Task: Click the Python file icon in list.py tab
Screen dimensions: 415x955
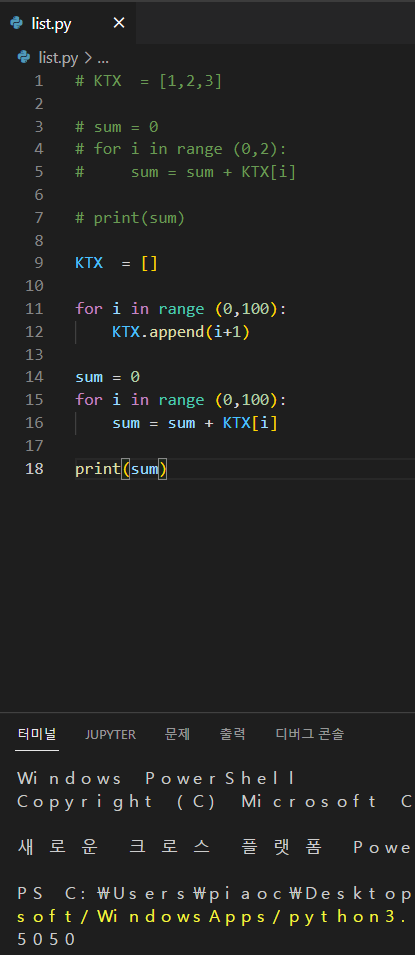Action: pos(16,23)
